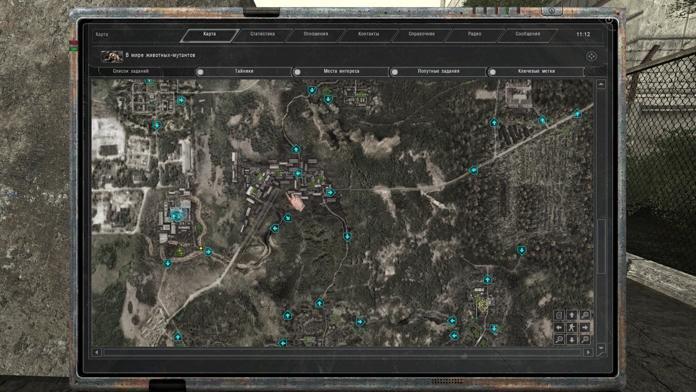Open the Сообщения tab

(528, 34)
